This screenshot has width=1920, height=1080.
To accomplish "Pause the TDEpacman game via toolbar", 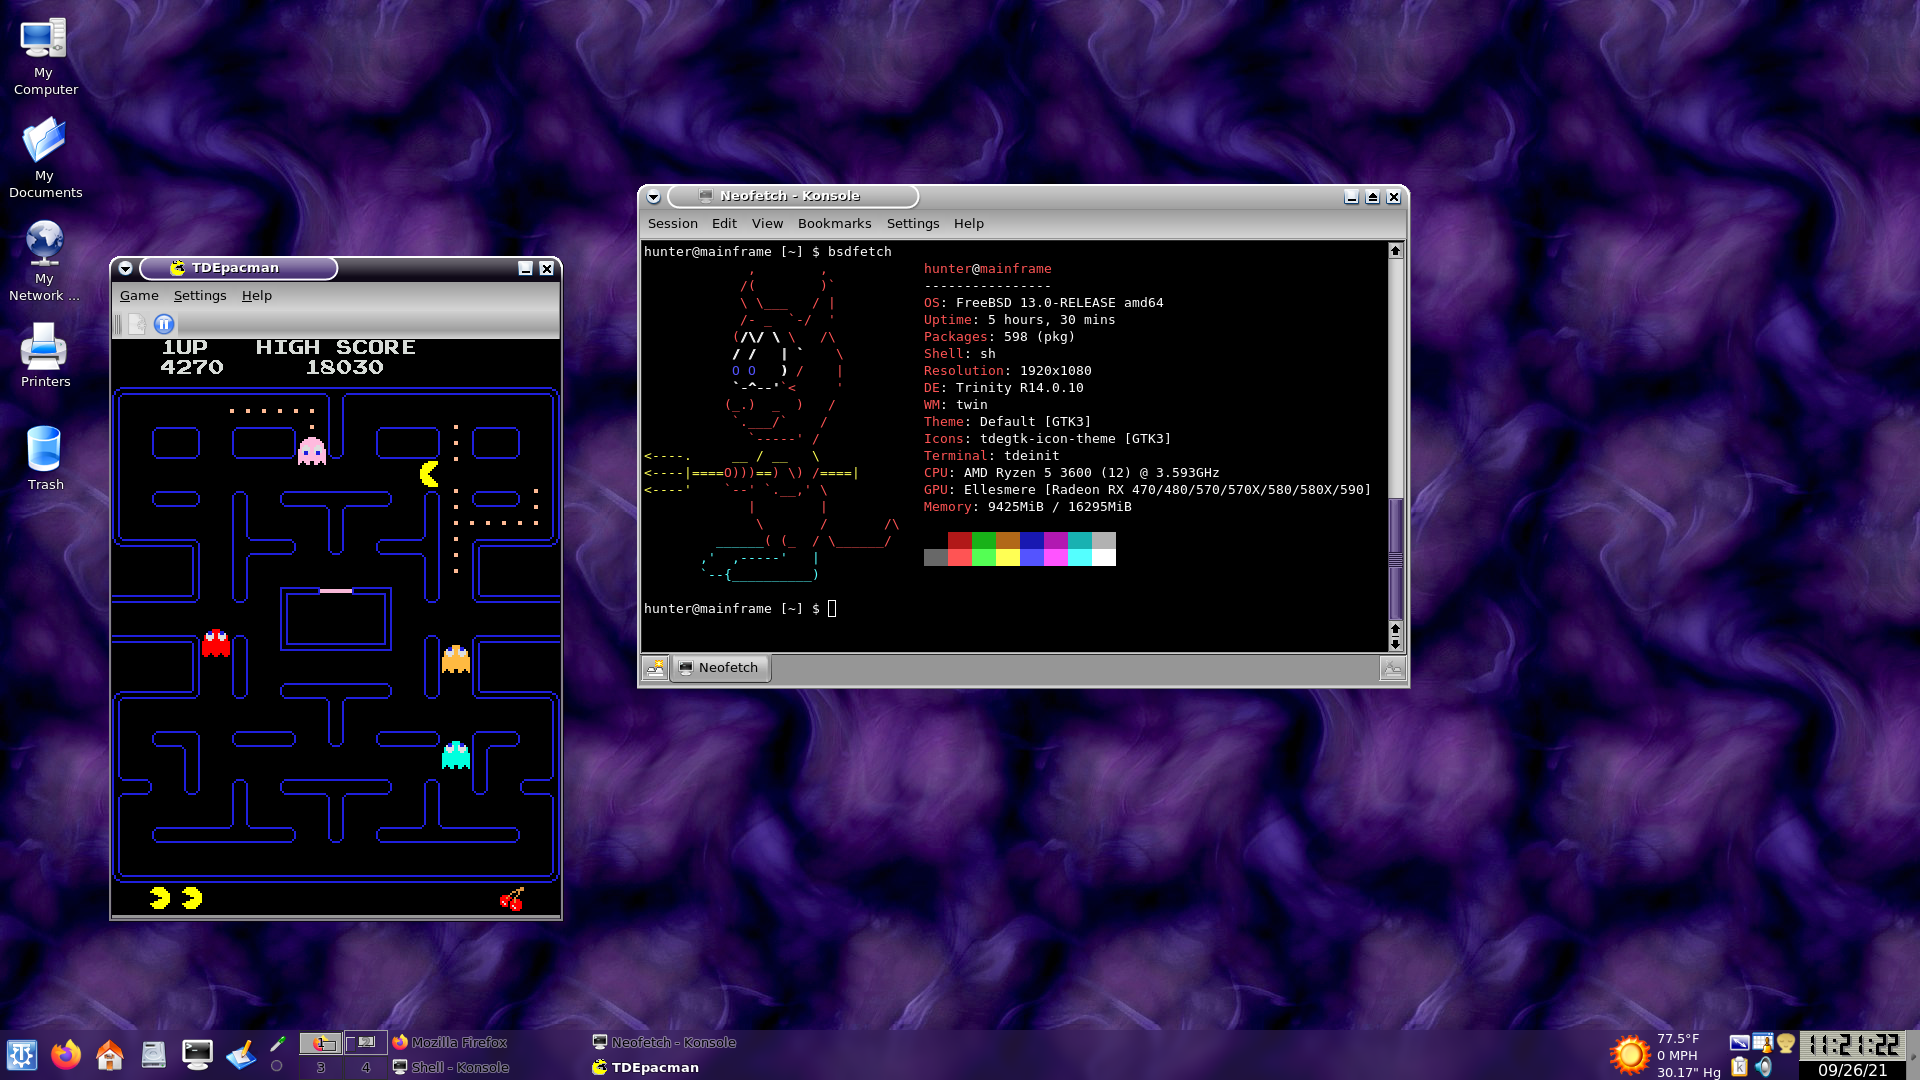I will tap(164, 323).
